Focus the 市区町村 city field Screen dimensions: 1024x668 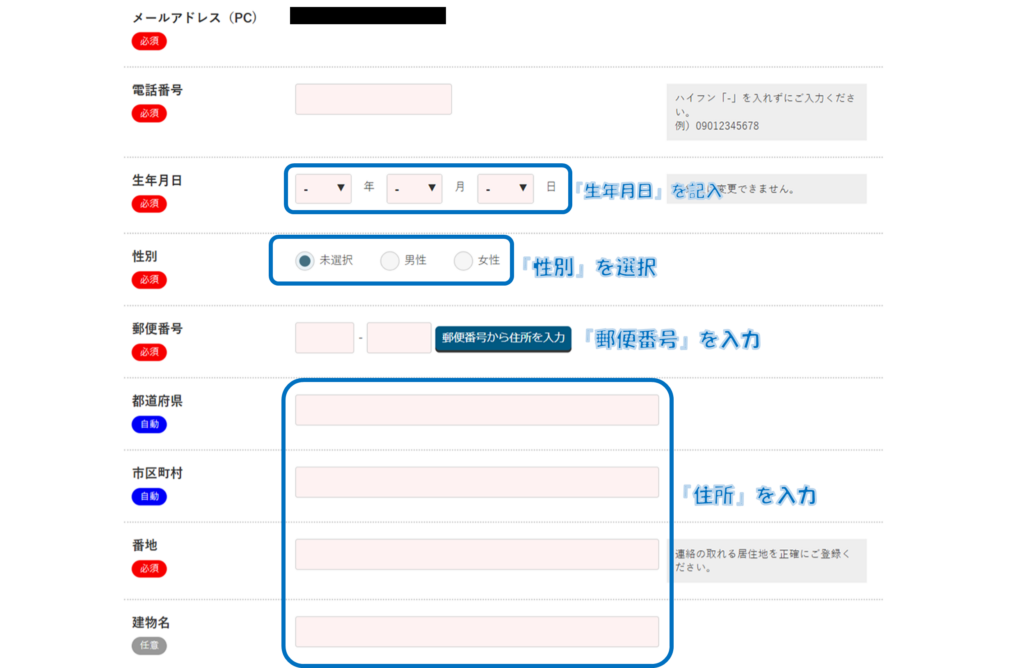pyautogui.click(x=476, y=482)
